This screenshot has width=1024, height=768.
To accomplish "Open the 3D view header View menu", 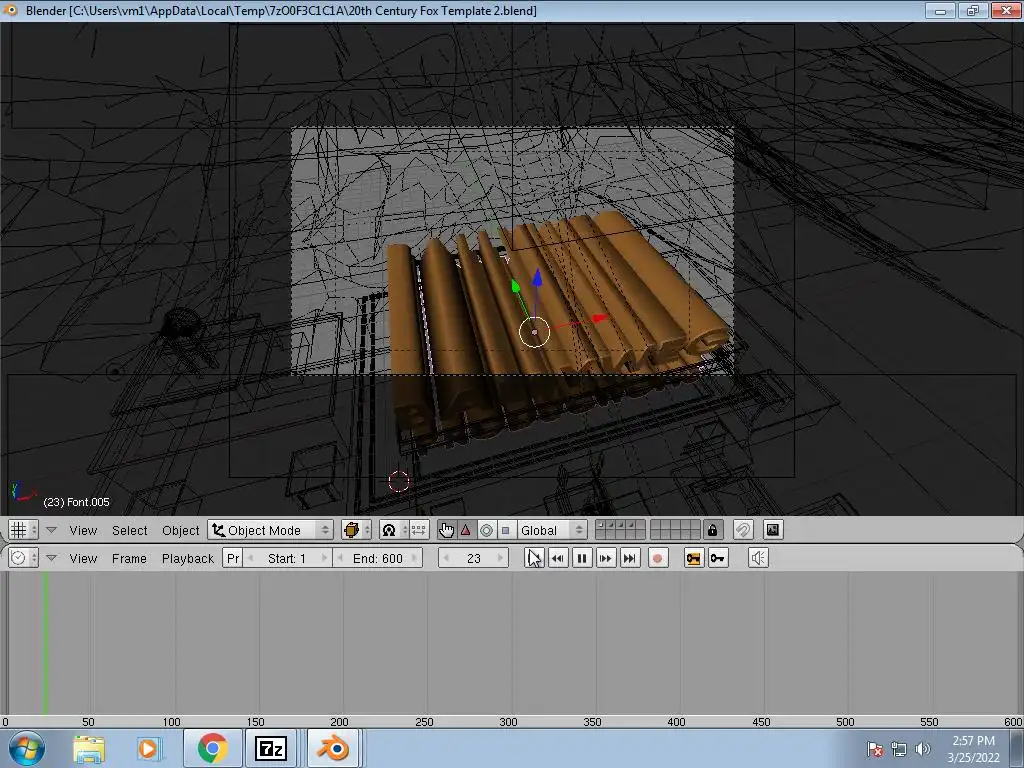I will (x=84, y=530).
